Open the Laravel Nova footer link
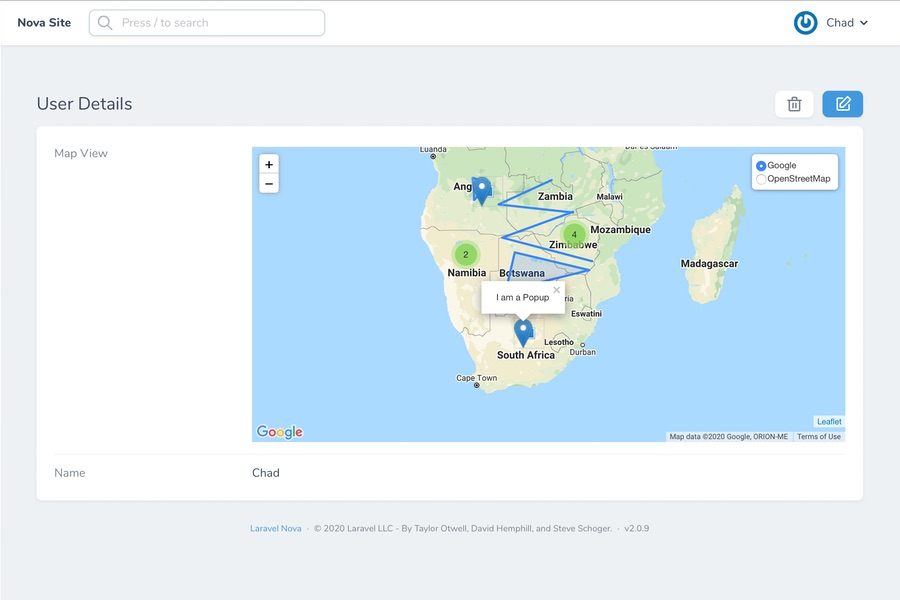This screenshot has height=600, width=900. click(276, 528)
